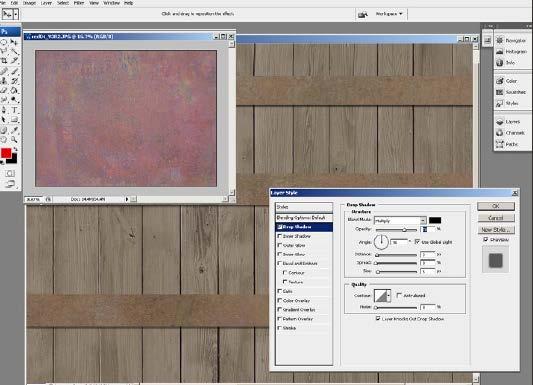Select the Paint Bucket tool
The width and height of the screenshot is (533, 385).
coord(14,90)
